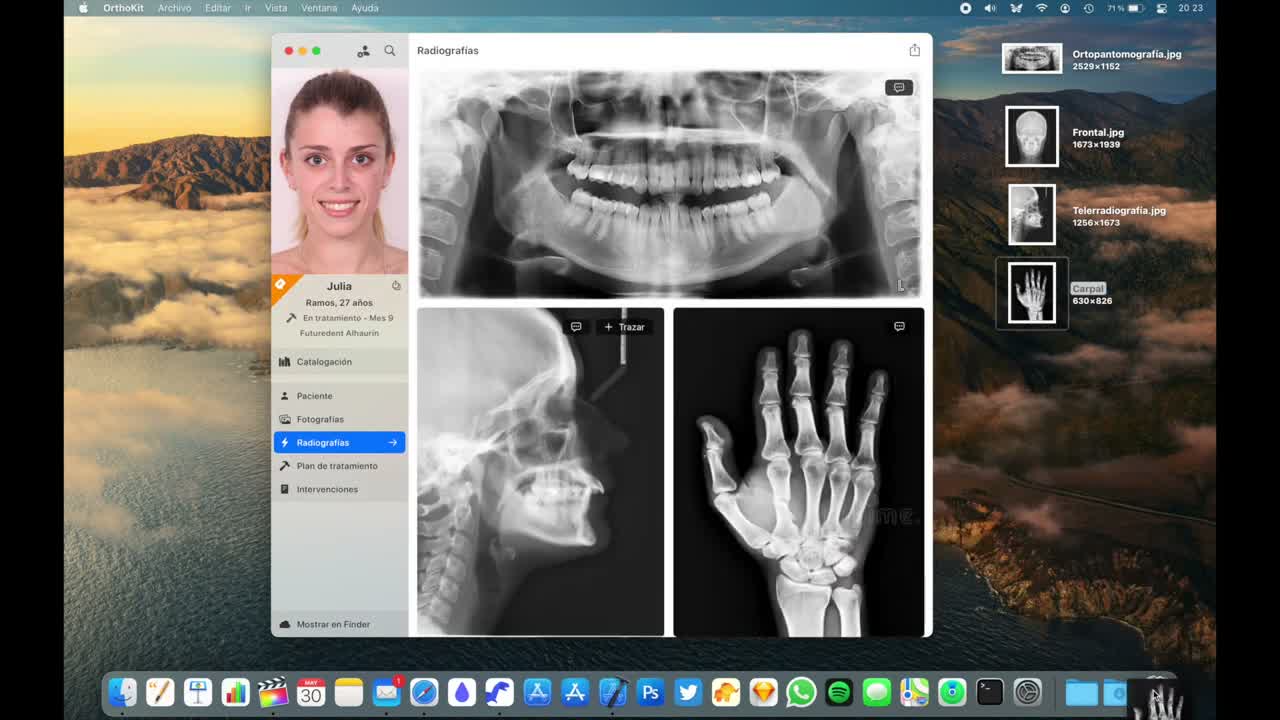The width and height of the screenshot is (1280, 720).
Task: Open WhatsApp from the Dock
Action: [801, 692]
